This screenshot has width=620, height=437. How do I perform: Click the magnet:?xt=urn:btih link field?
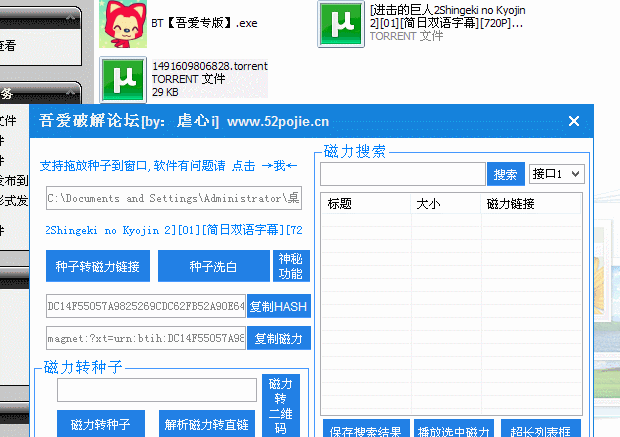(x=146, y=338)
